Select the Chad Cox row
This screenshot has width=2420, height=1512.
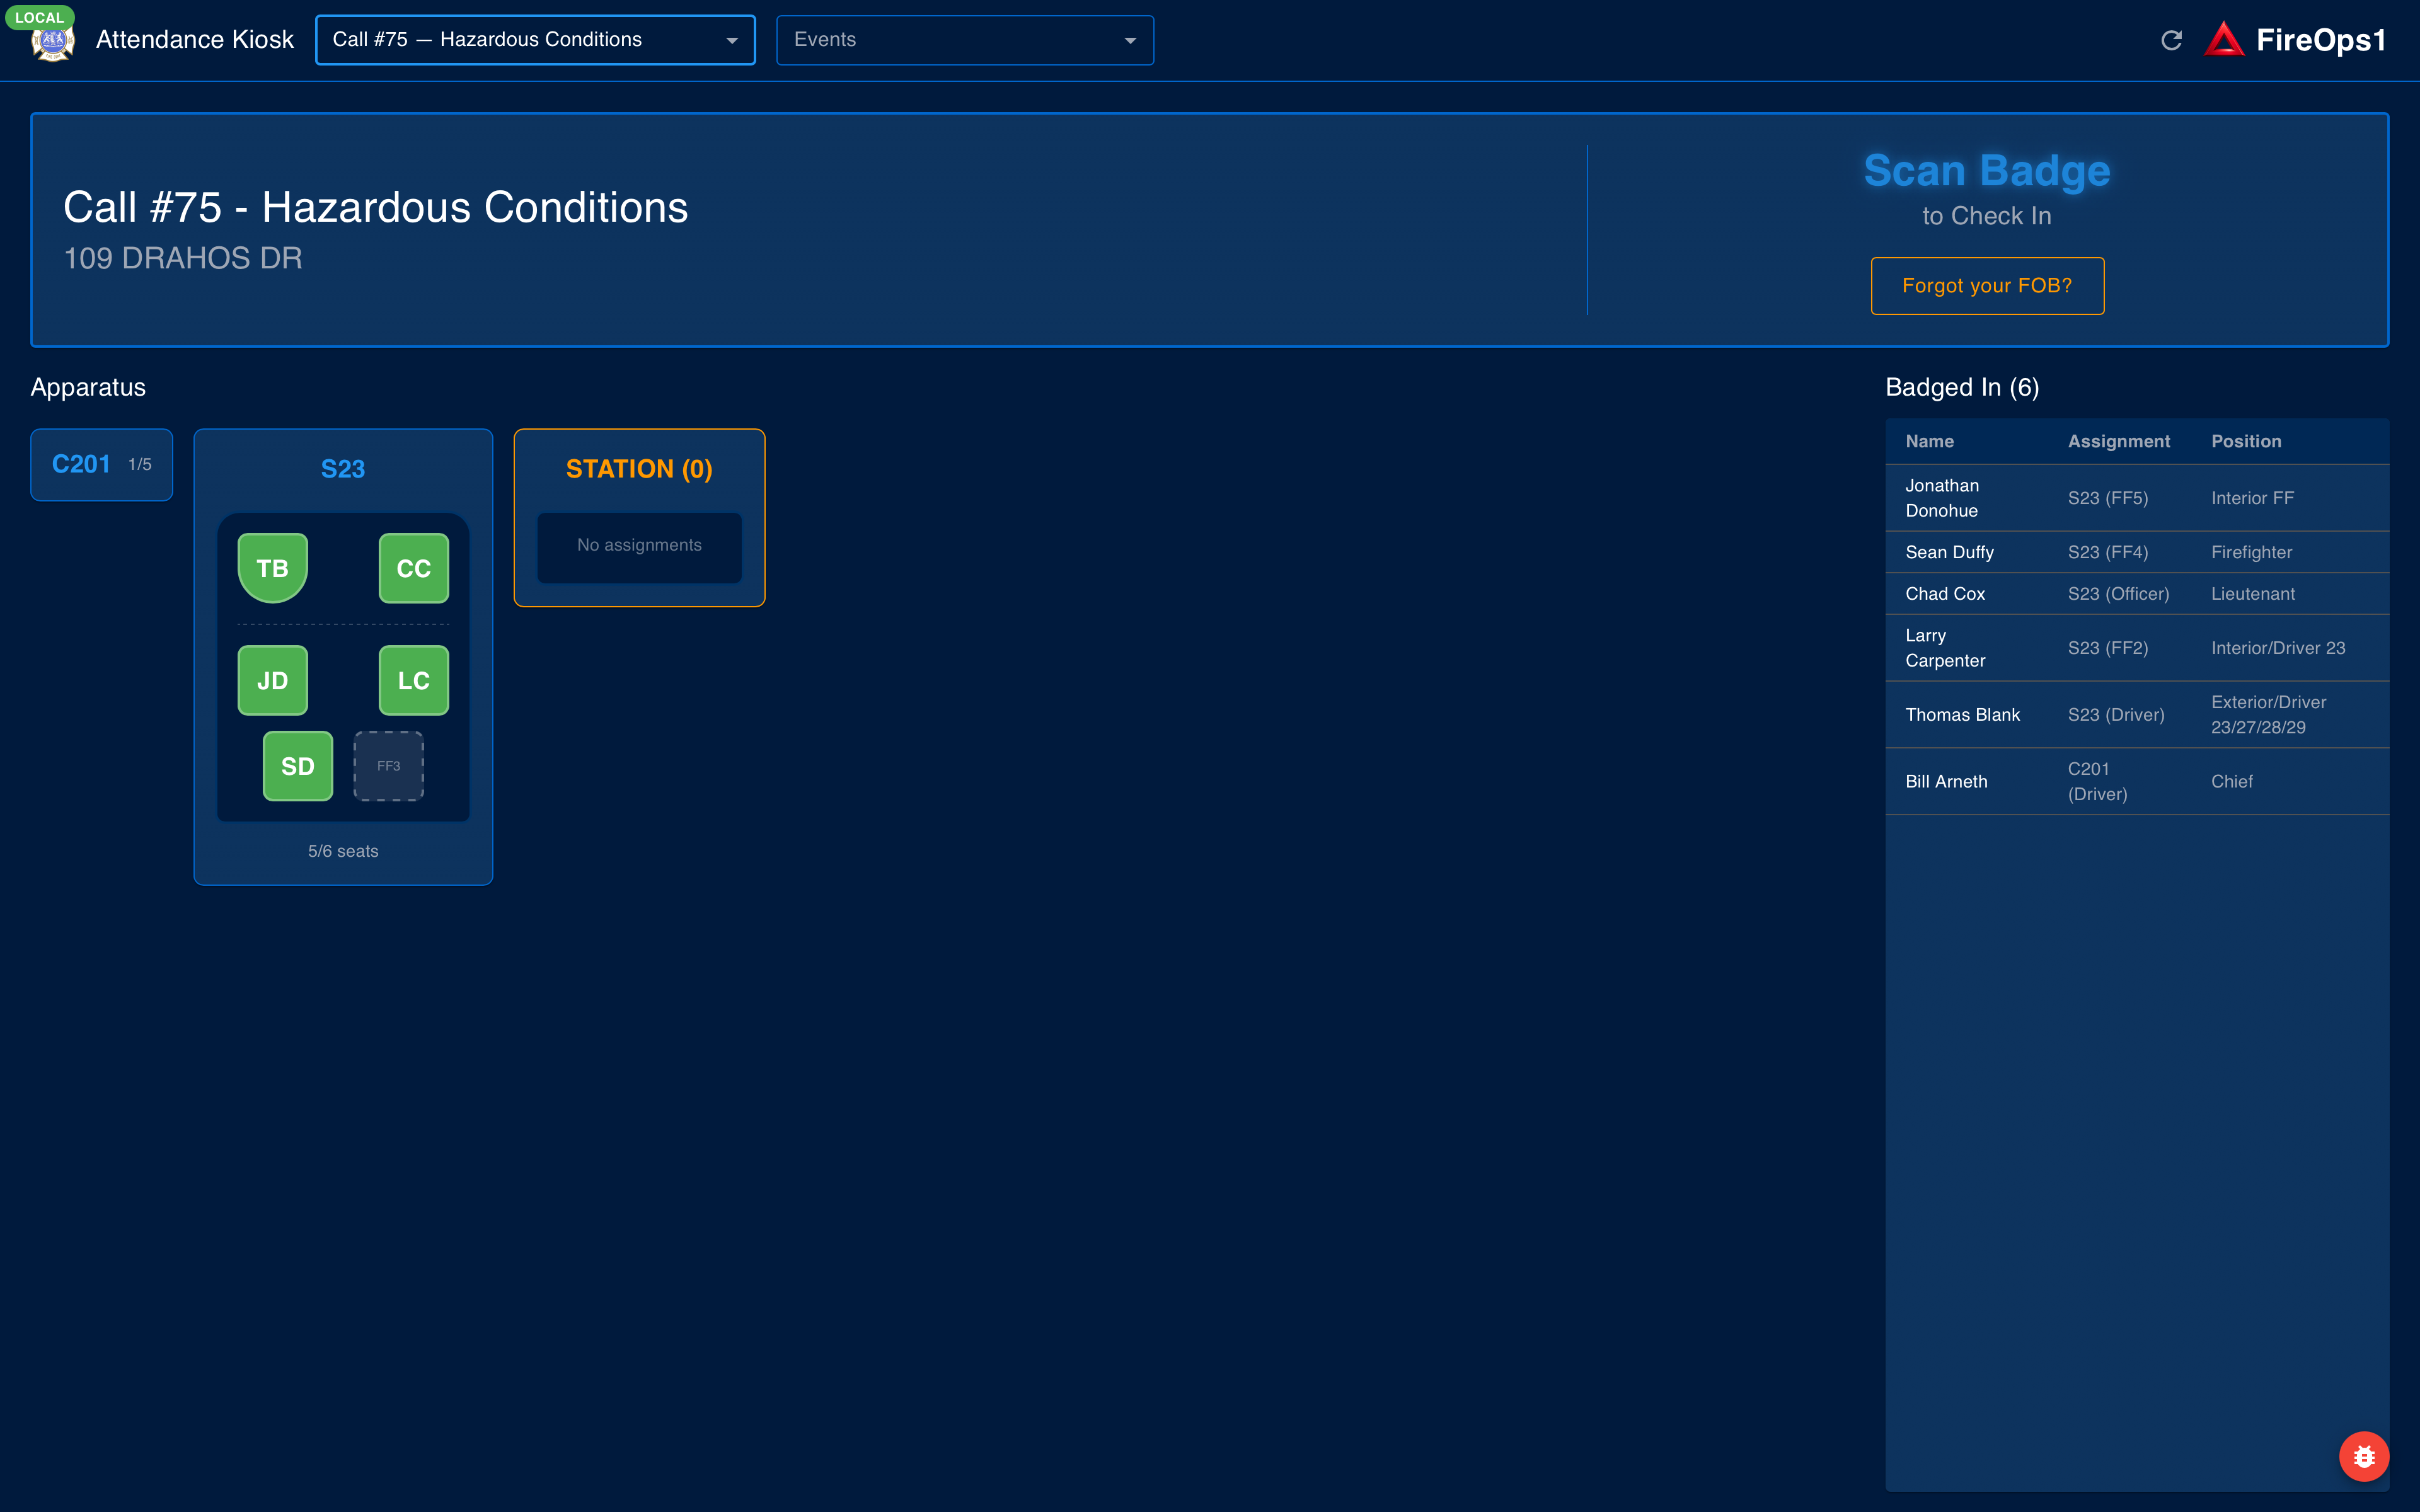pos(2137,594)
